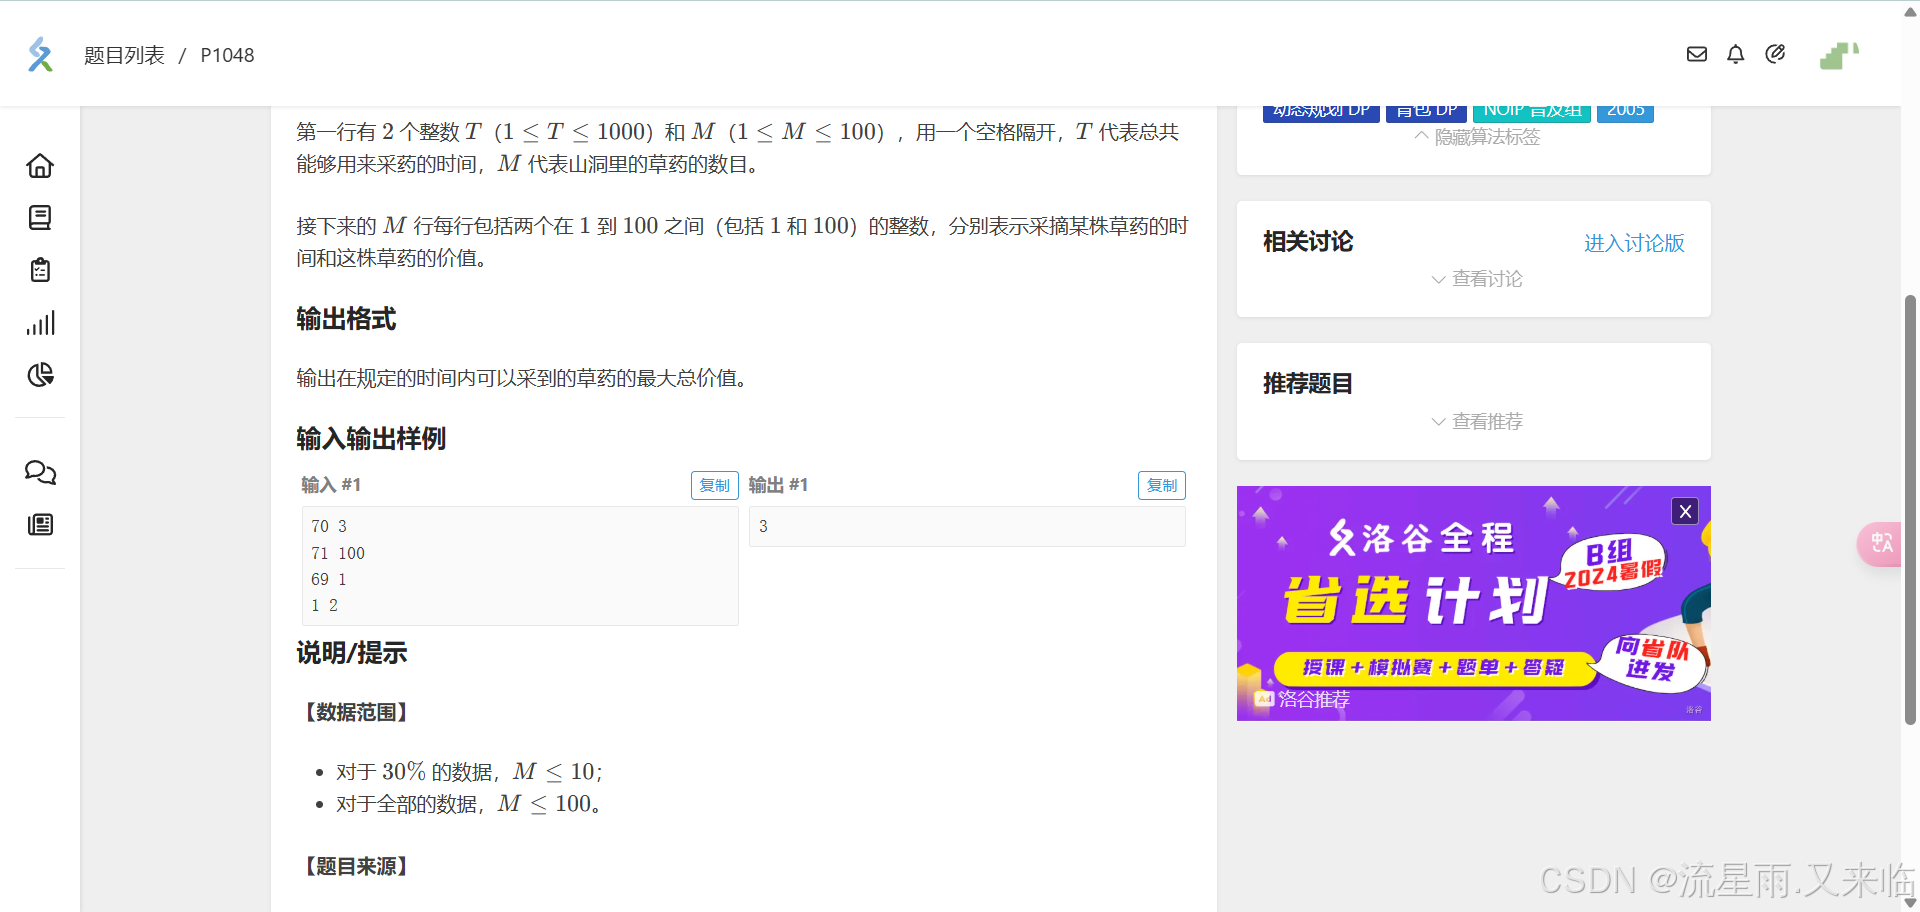Open the discussion chat bubbles icon
The width and height of the screenshot is (1920, 912).
[40, 472]
